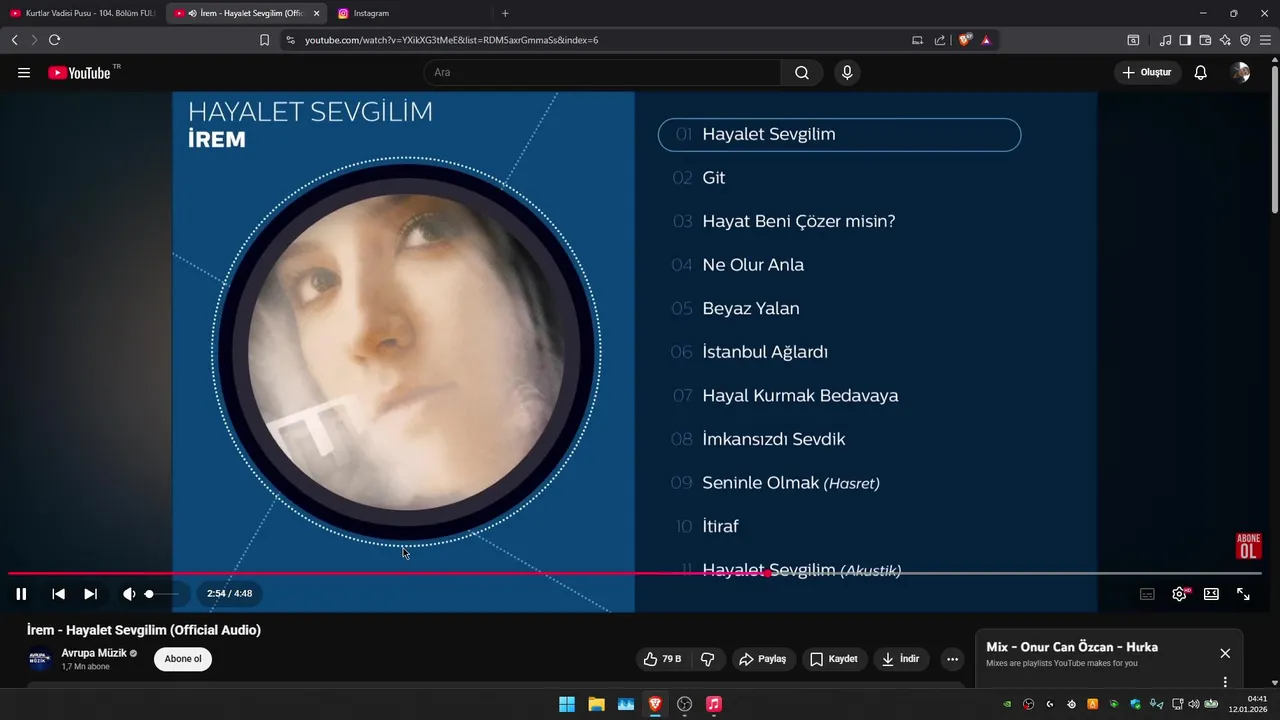The width and height of the screenshot is (1280, 720).
Task: Download video with İndir button
Action: (900, 659)
